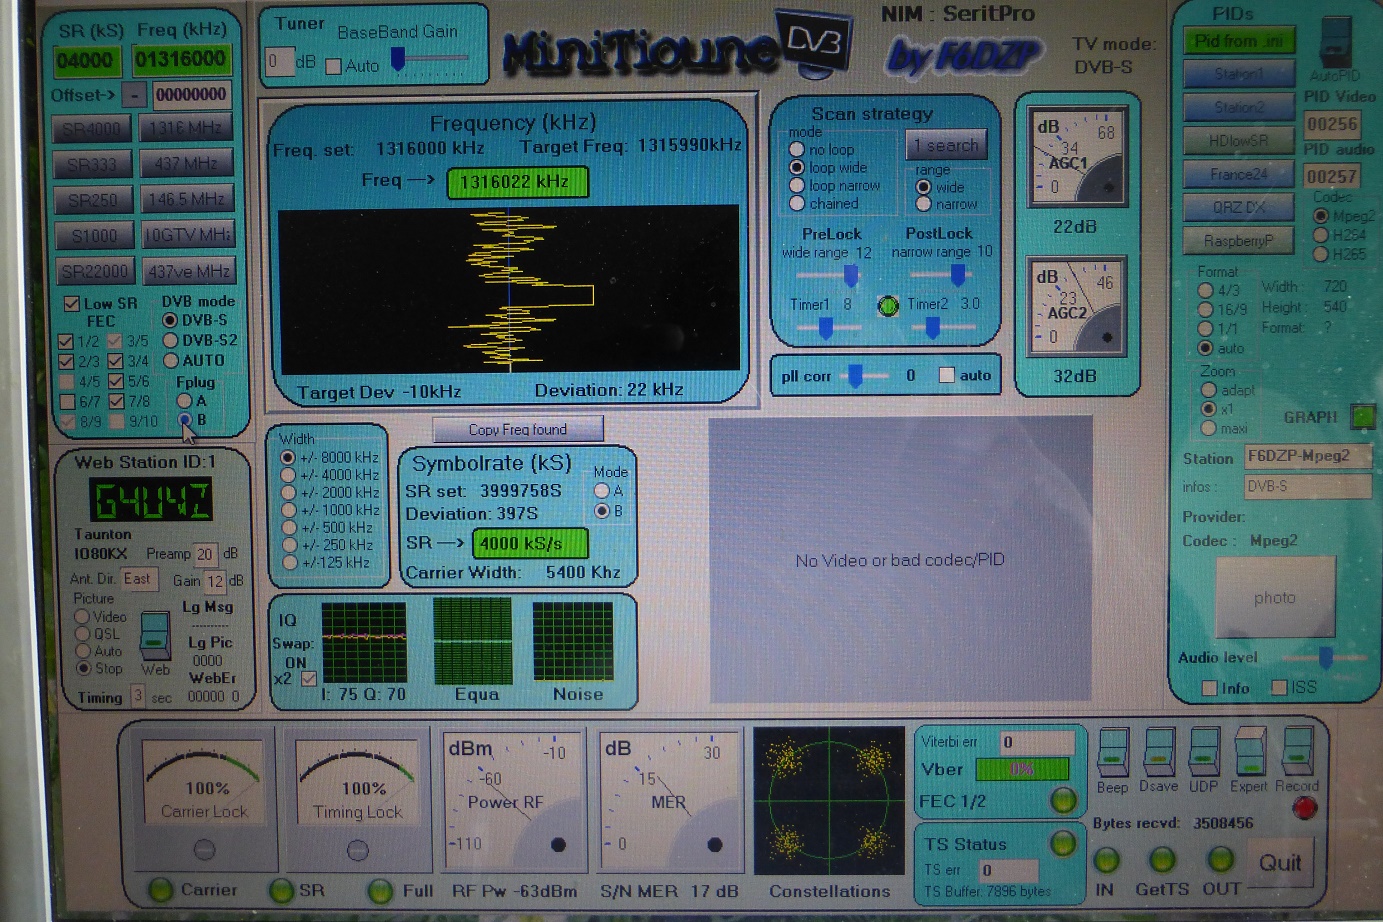Click the offset minus sign button
Screen dimensions: 1383x922
(134, 95)
